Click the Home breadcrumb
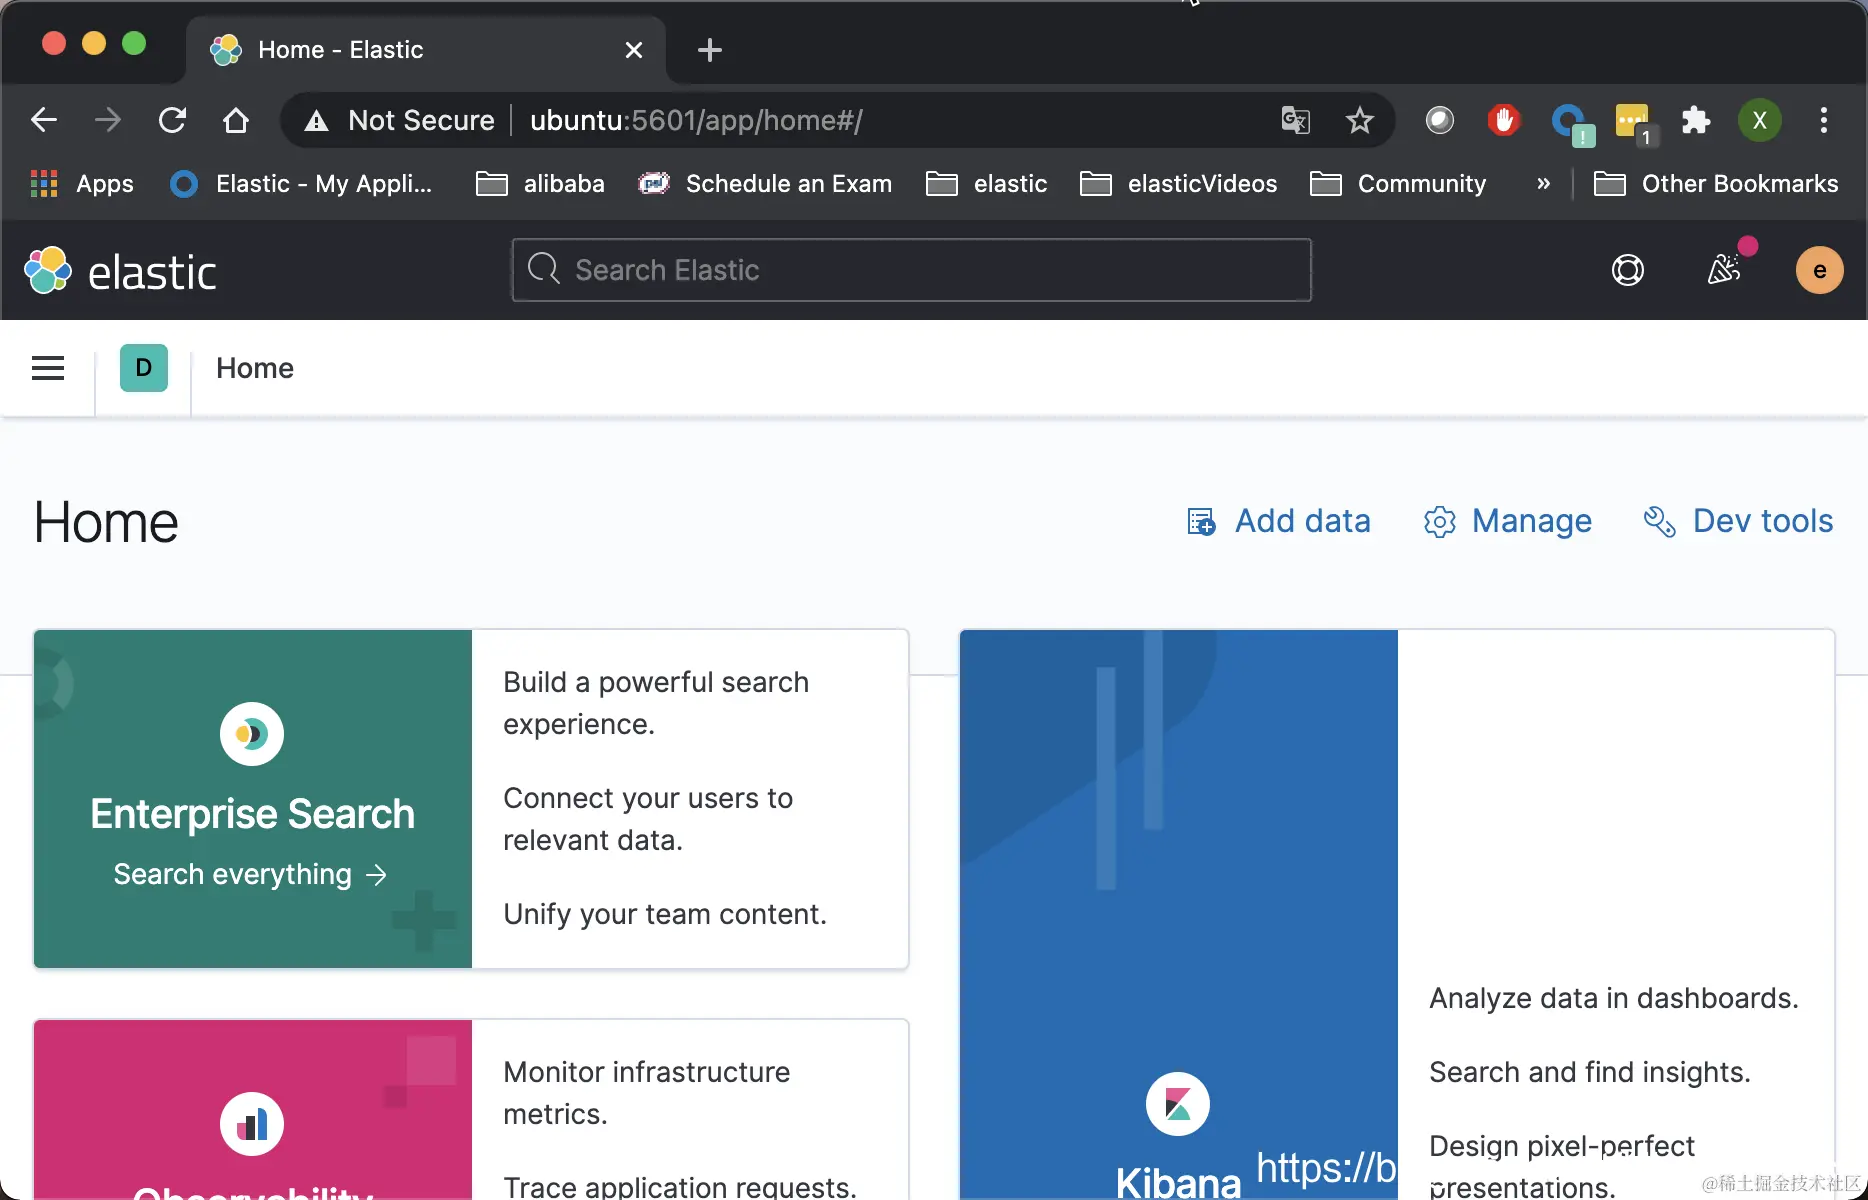Screen dimensions: 1868x1200 pos(255,368)
